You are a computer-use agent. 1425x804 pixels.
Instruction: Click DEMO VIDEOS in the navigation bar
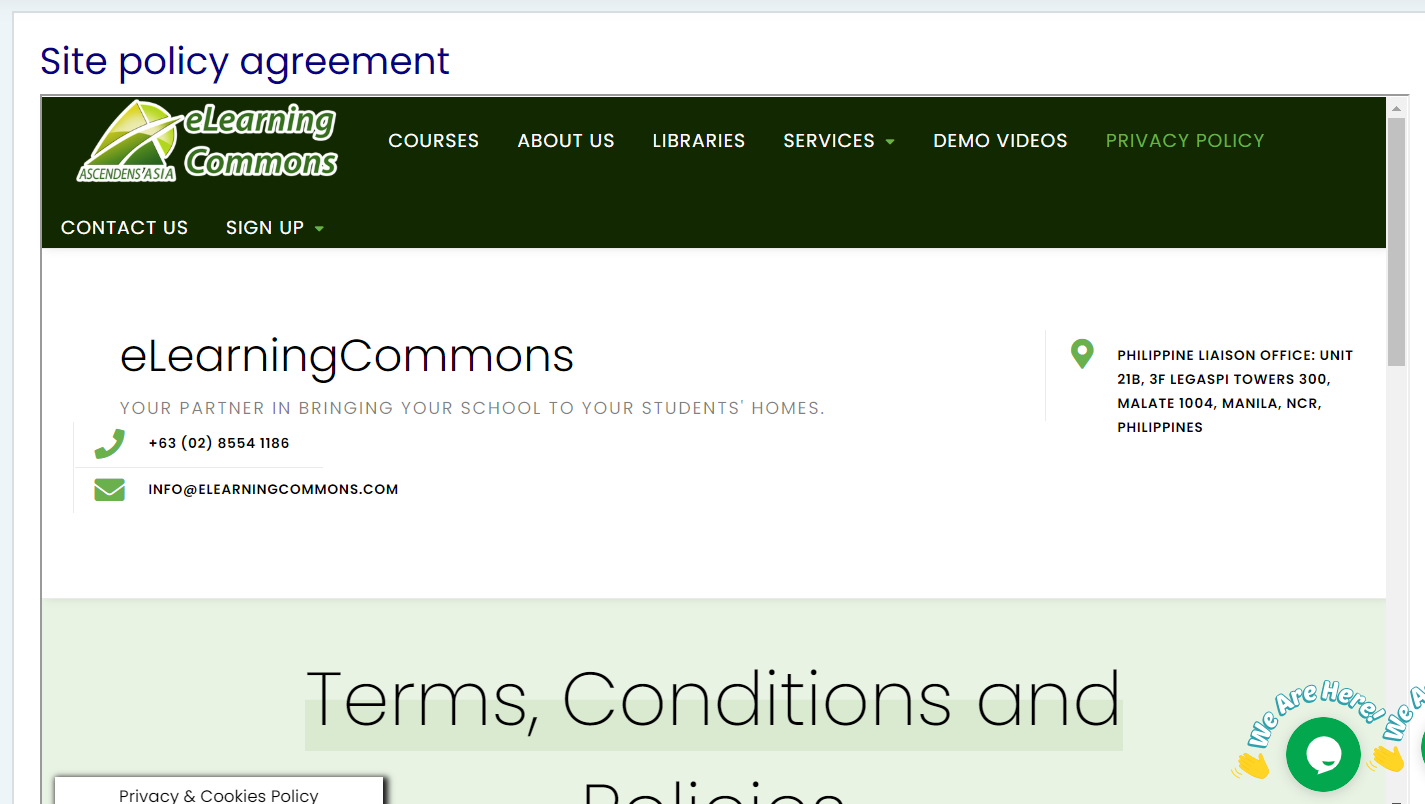tap(999, 141)
